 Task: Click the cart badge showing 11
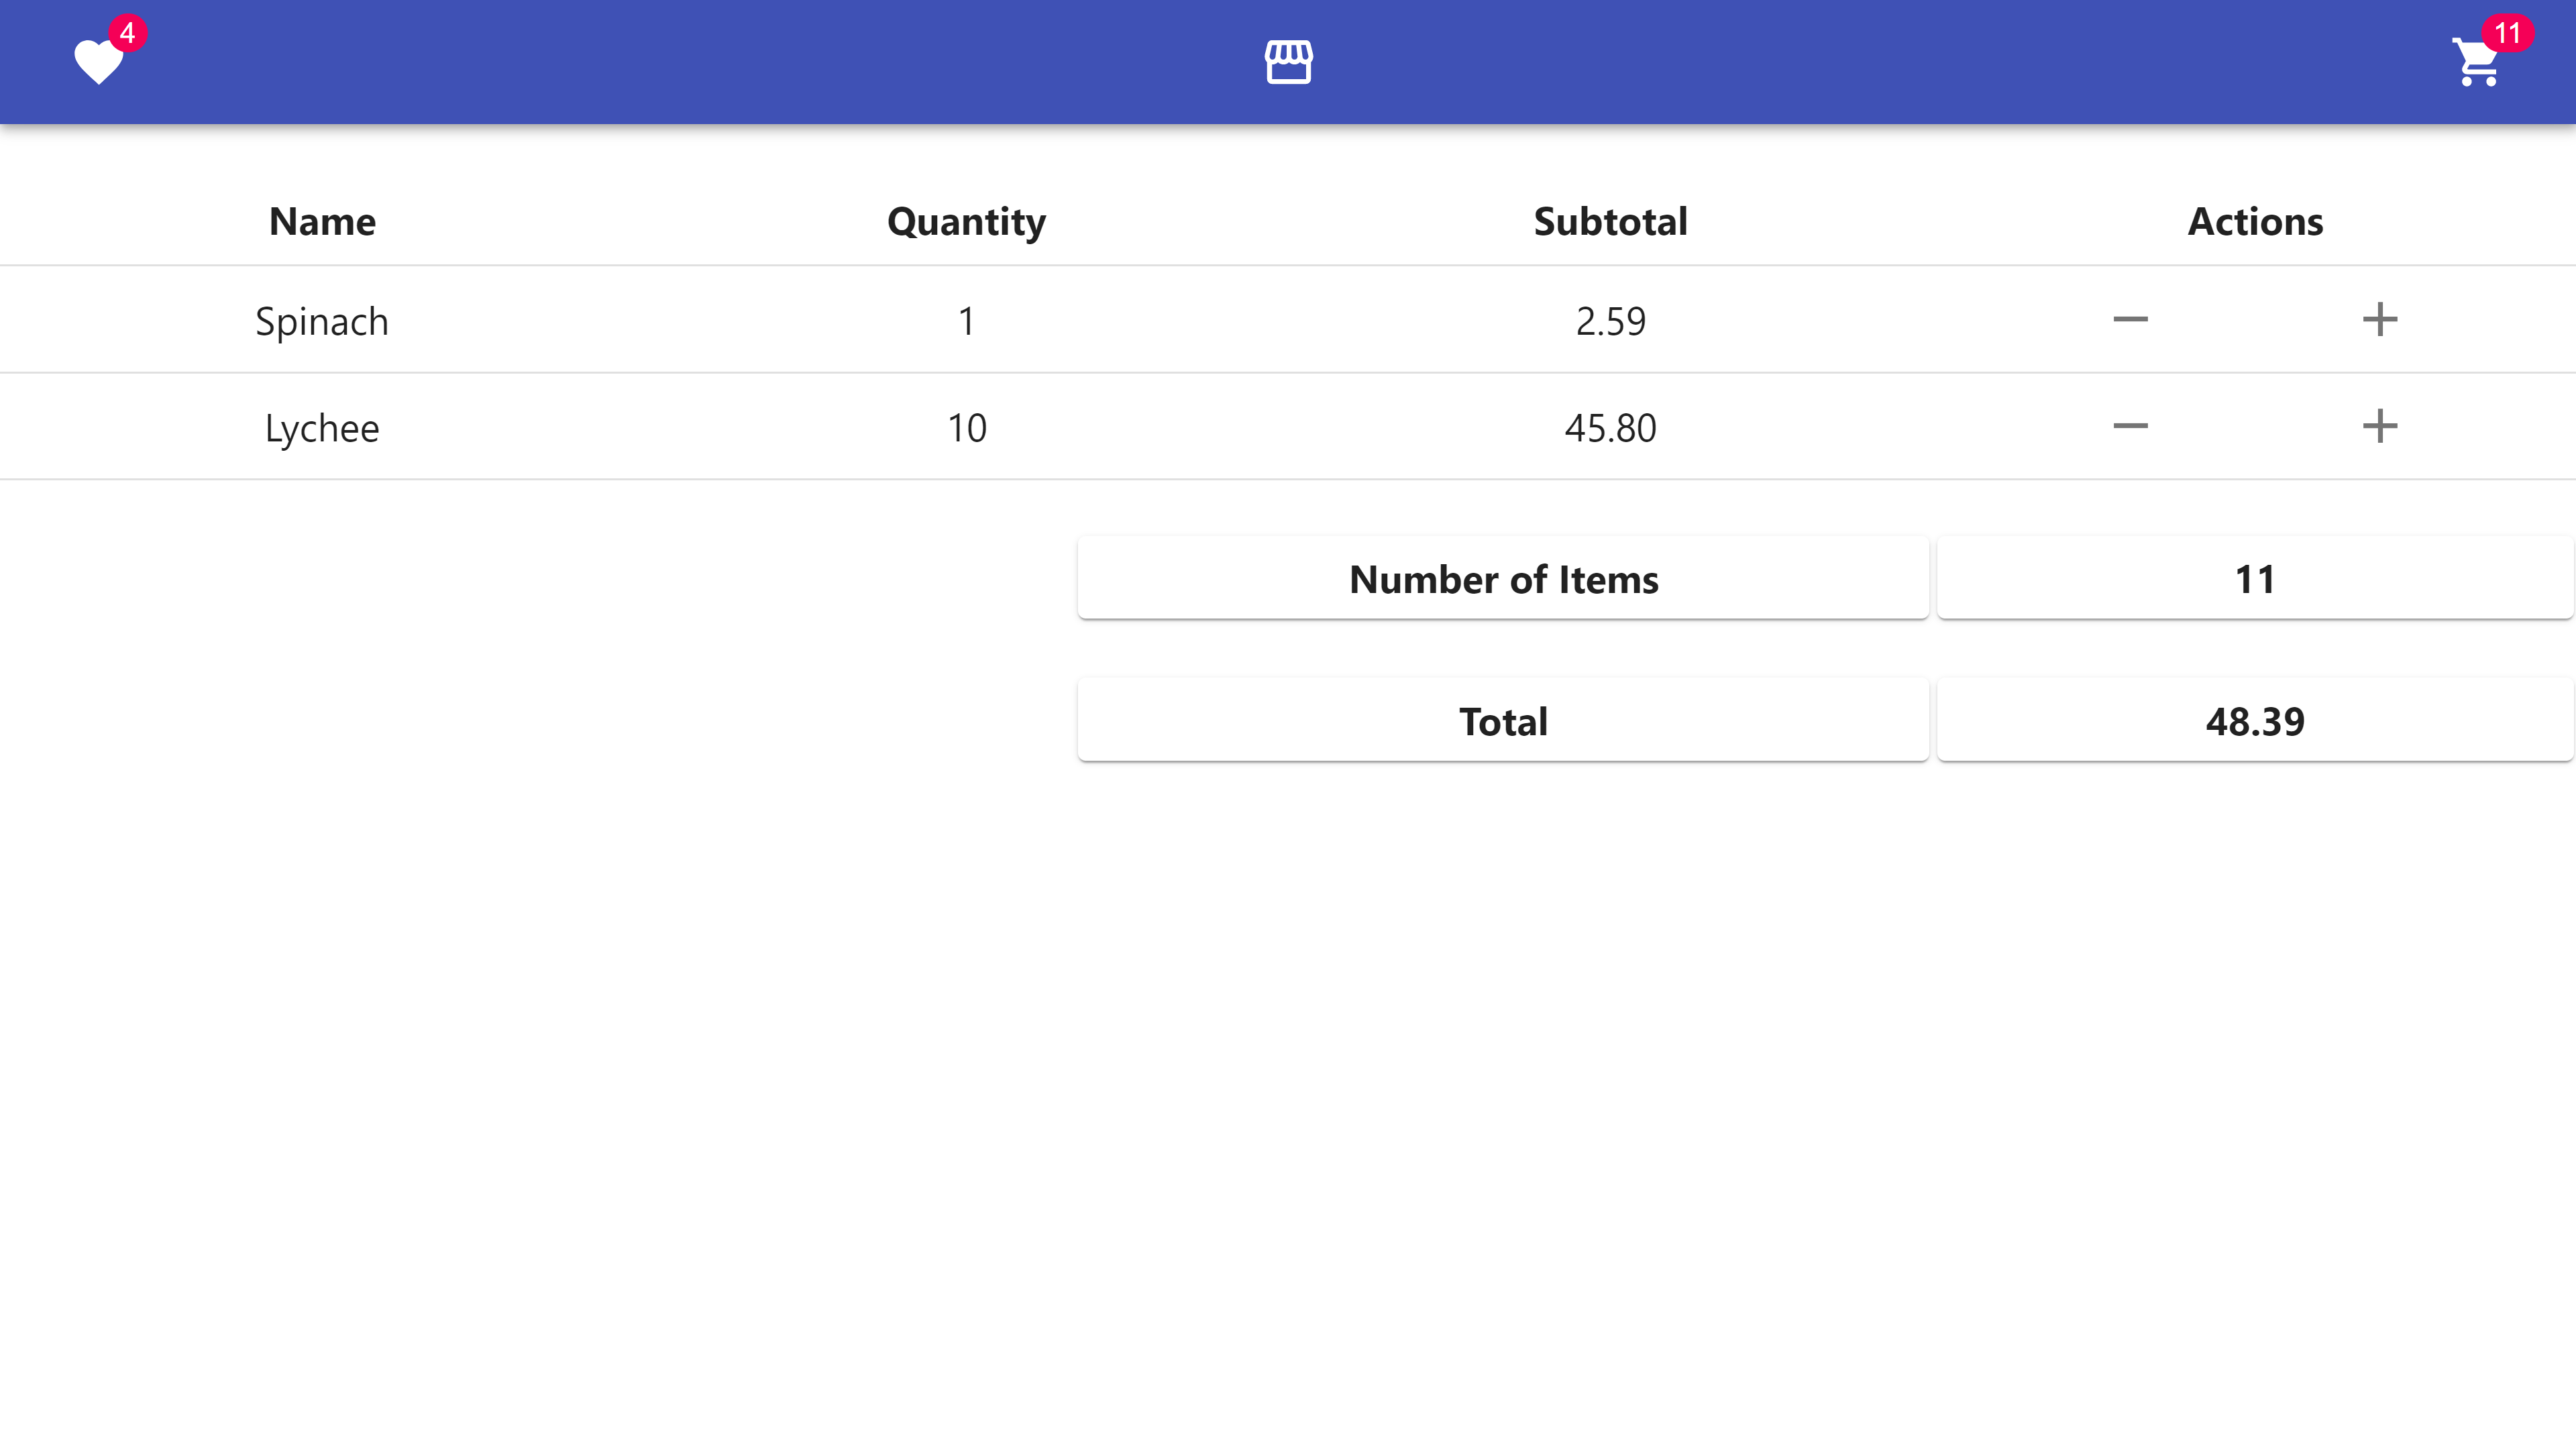(x=2507, y=33)
